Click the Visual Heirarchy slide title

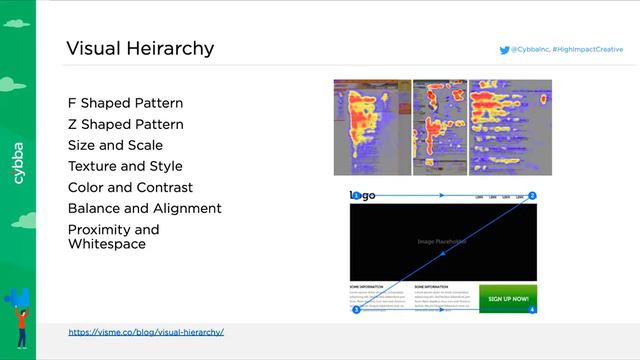pos(140,48)
